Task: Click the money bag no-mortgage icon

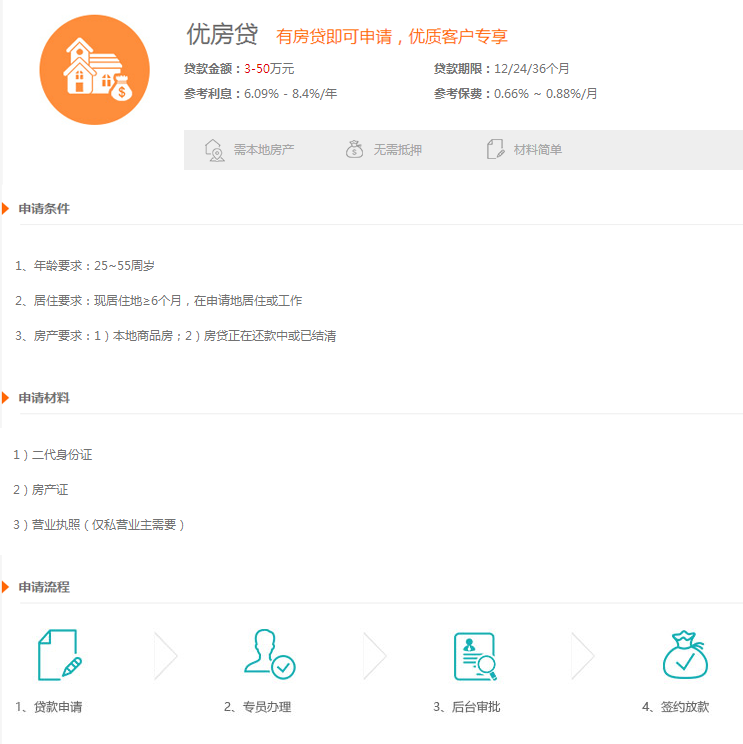Action: (354, 149)
